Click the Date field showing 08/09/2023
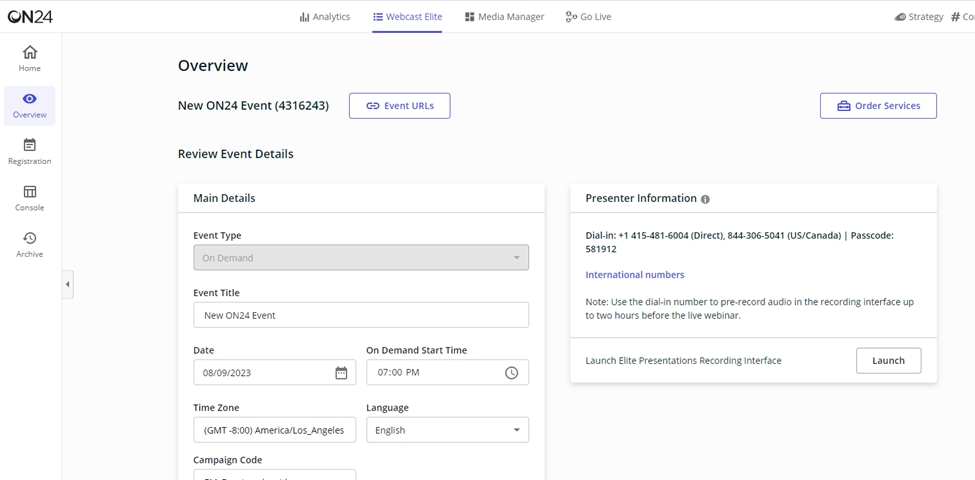Viewport: 975px width, 480px height. click(275, 372)
